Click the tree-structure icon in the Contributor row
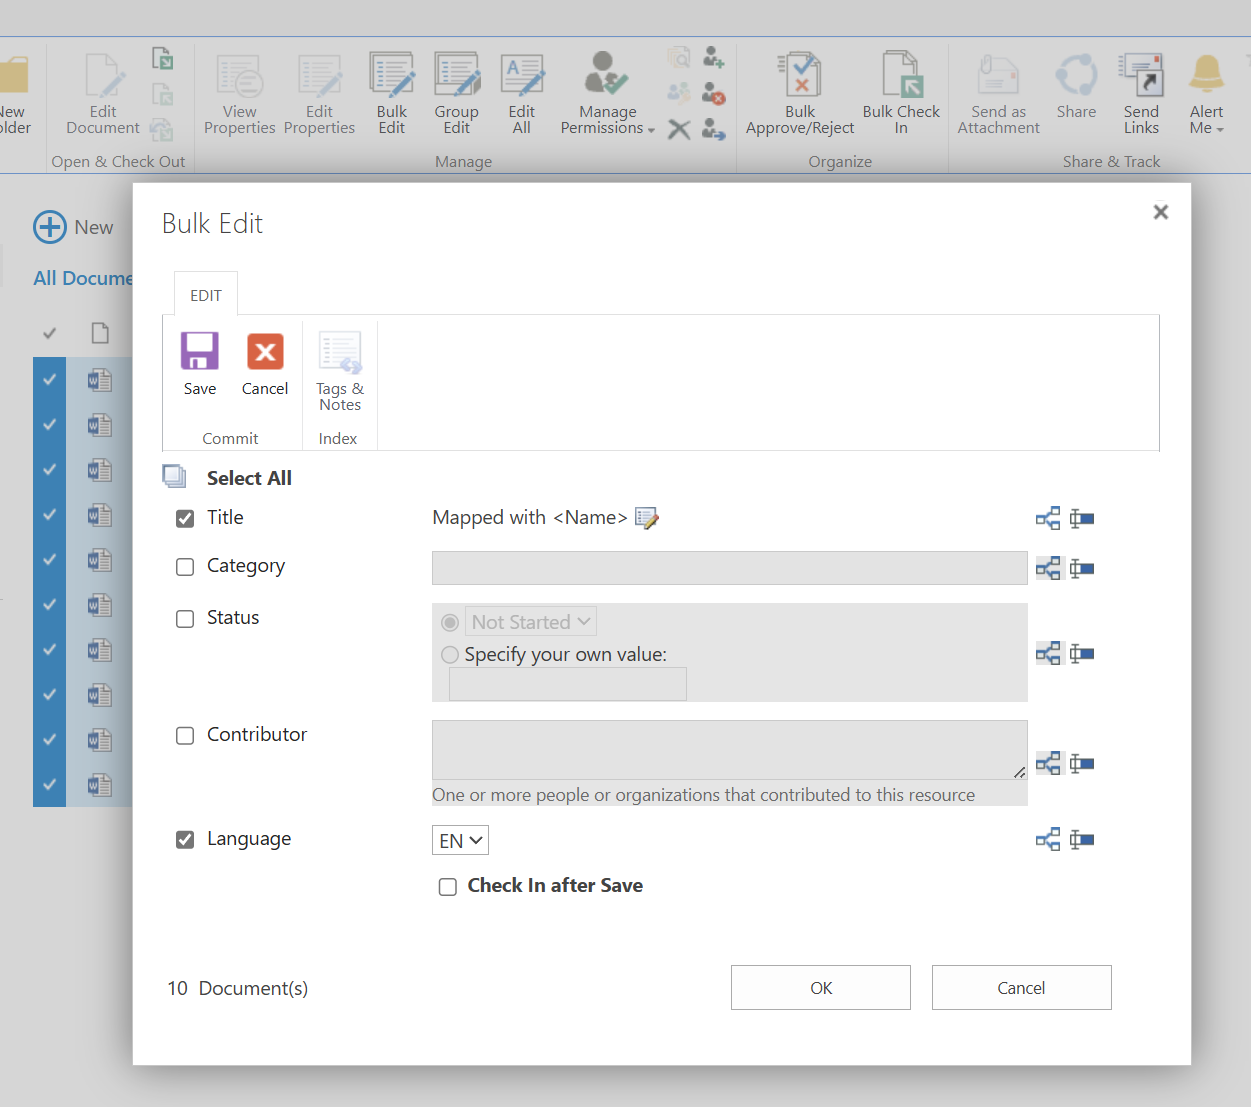Viewport: 1251px width, 1107px height. click(x=1048, y=763)
